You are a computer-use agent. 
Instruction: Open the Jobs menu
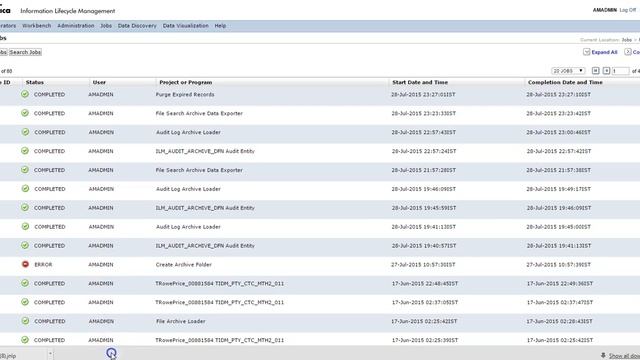coord(106,26)
